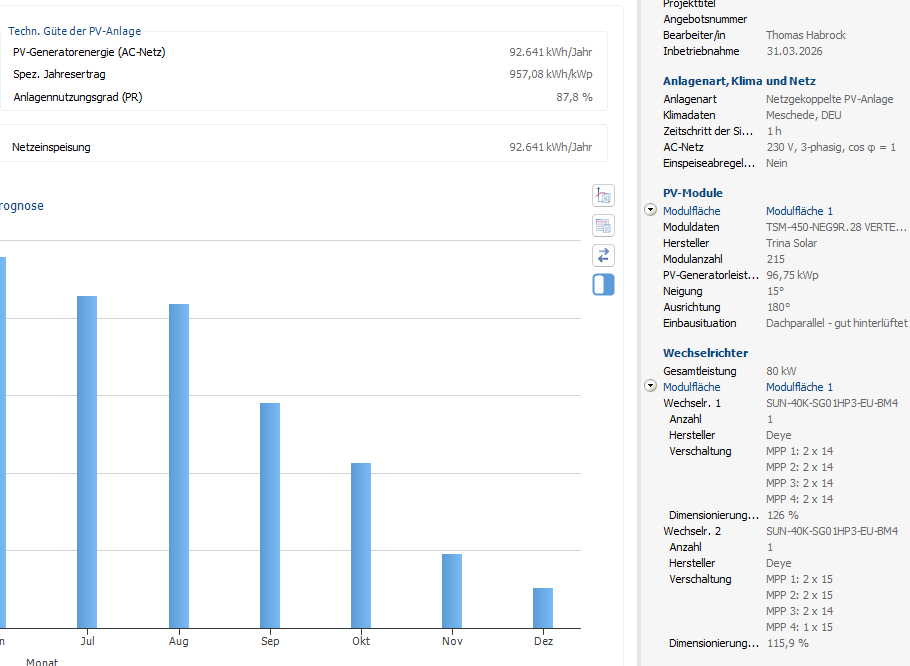Click the Nov bar in chart

tap(452, 590)
